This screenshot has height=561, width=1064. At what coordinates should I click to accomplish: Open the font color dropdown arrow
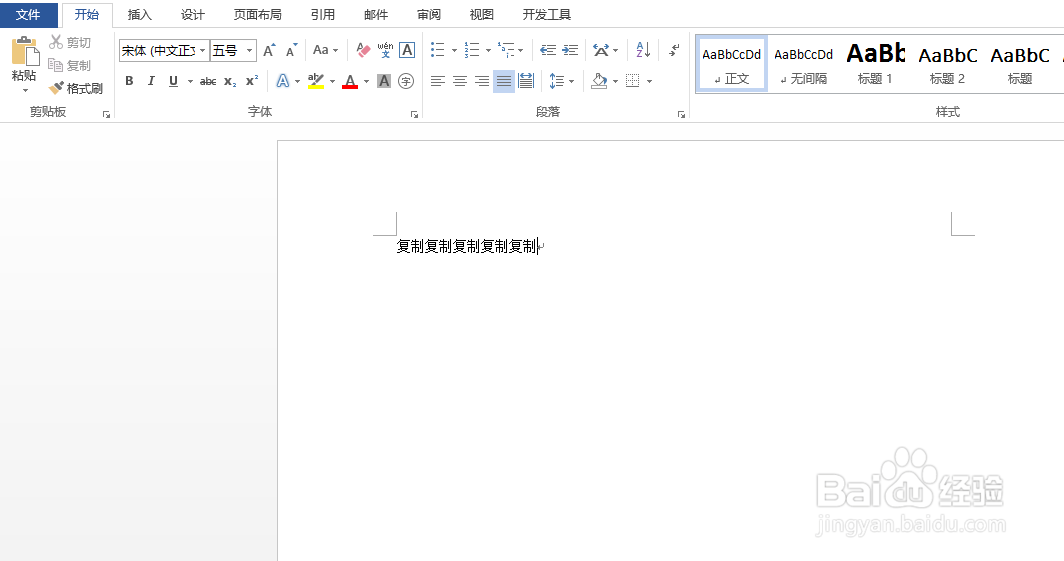[x=366, y=81]
